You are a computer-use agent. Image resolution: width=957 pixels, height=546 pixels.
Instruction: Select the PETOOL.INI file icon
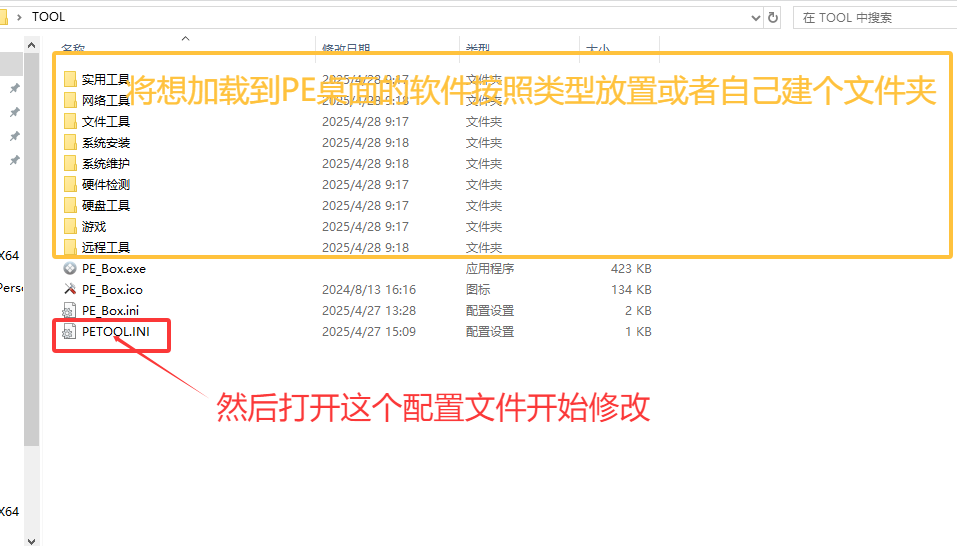pyautogui.click(x=69, y=331)
